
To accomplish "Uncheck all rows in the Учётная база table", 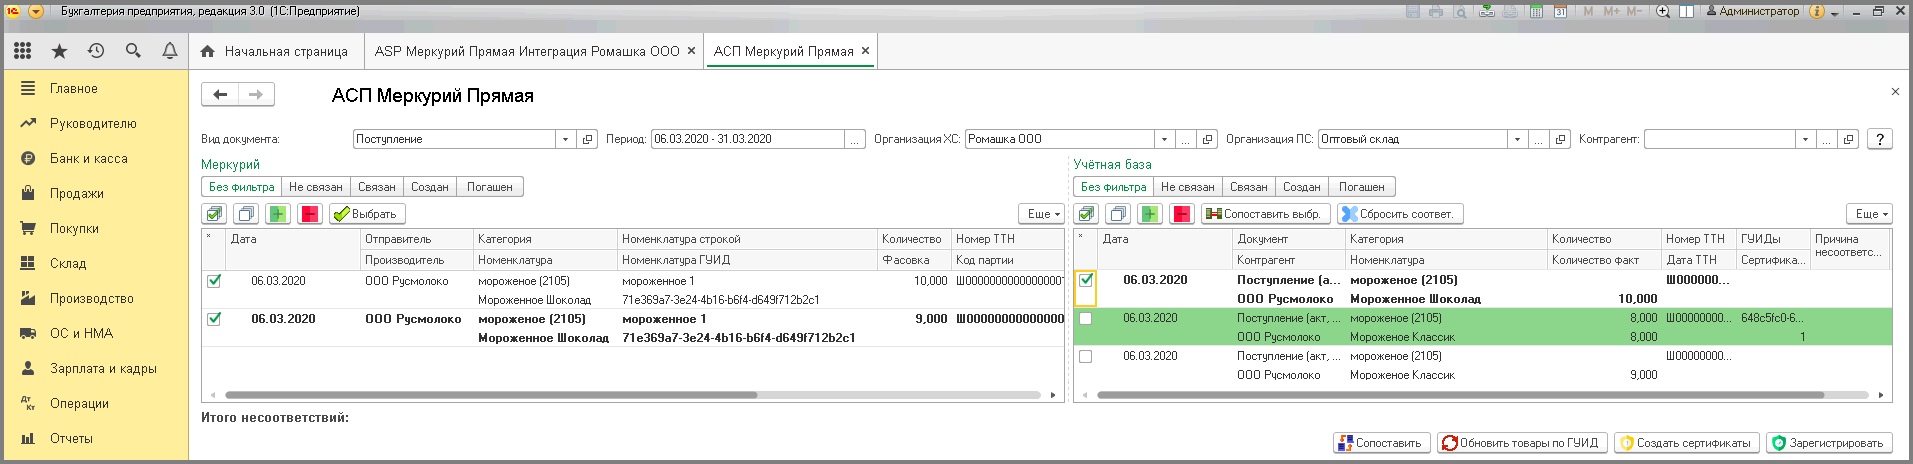I will (x=1118, y=214).
